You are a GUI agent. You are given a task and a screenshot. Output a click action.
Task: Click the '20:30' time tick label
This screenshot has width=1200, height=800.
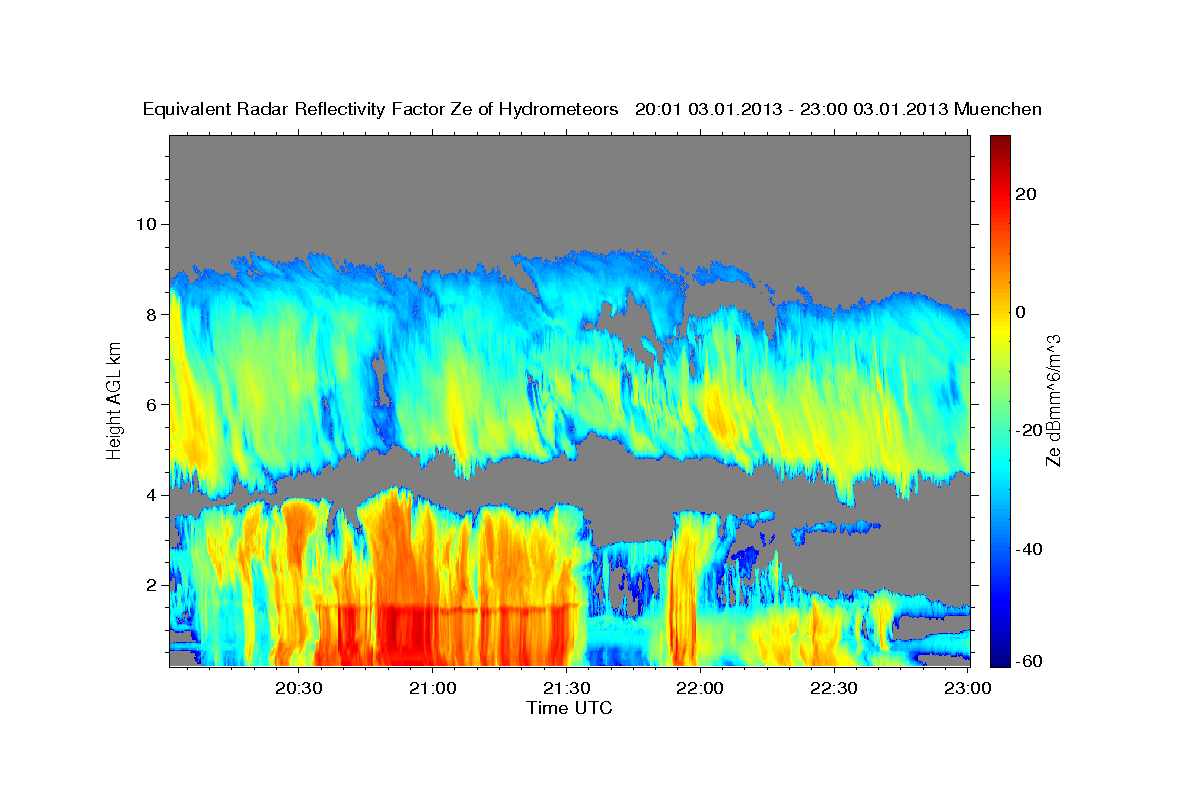click(x=299, y=688)
